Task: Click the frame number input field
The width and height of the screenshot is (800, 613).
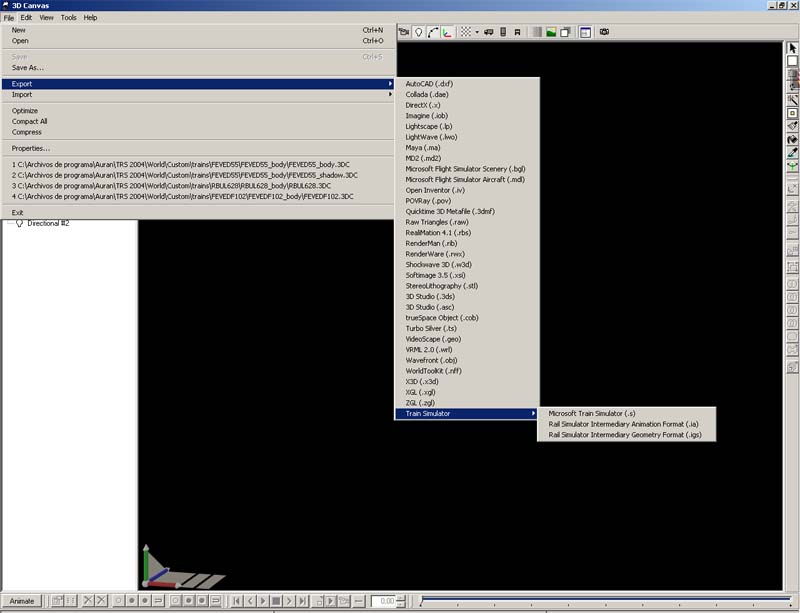Action: click(x=384, y=601)
